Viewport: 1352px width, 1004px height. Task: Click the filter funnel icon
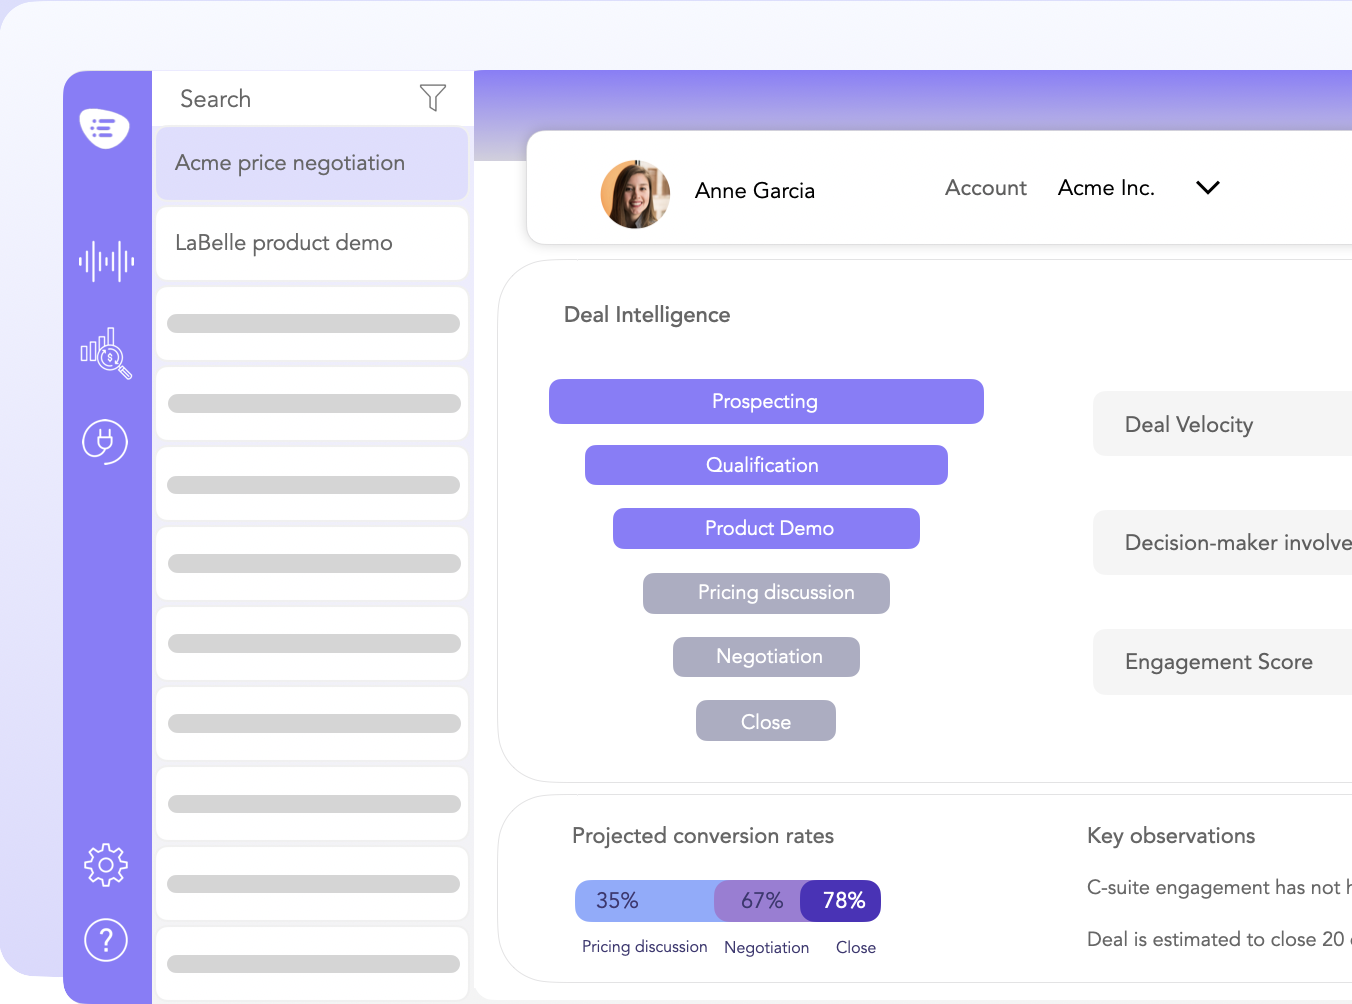pyautogui.click(x=433, y=97)
